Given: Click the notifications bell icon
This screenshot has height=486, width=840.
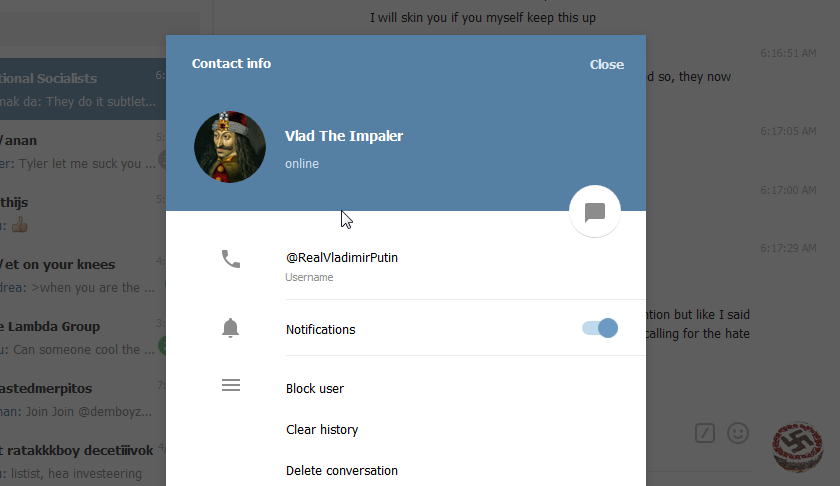Looking at the screenshot, I should click(230, 328).
